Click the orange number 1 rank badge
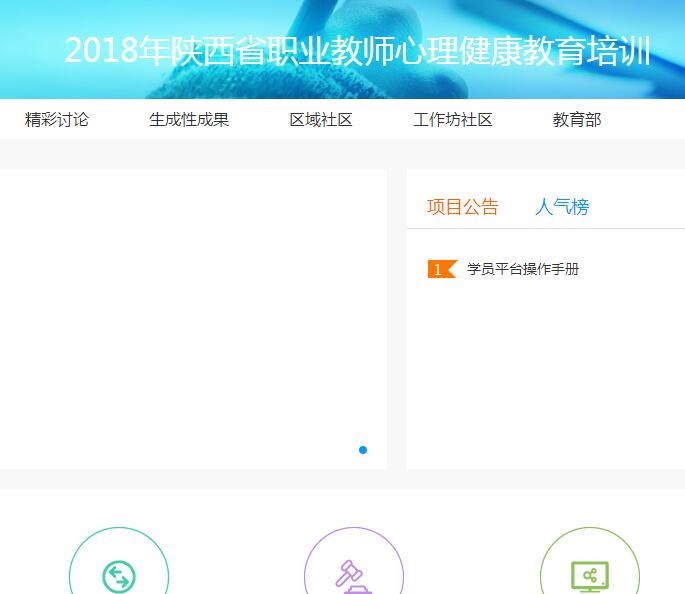Viewport: 685px width, 594px height. pos(442,269)
